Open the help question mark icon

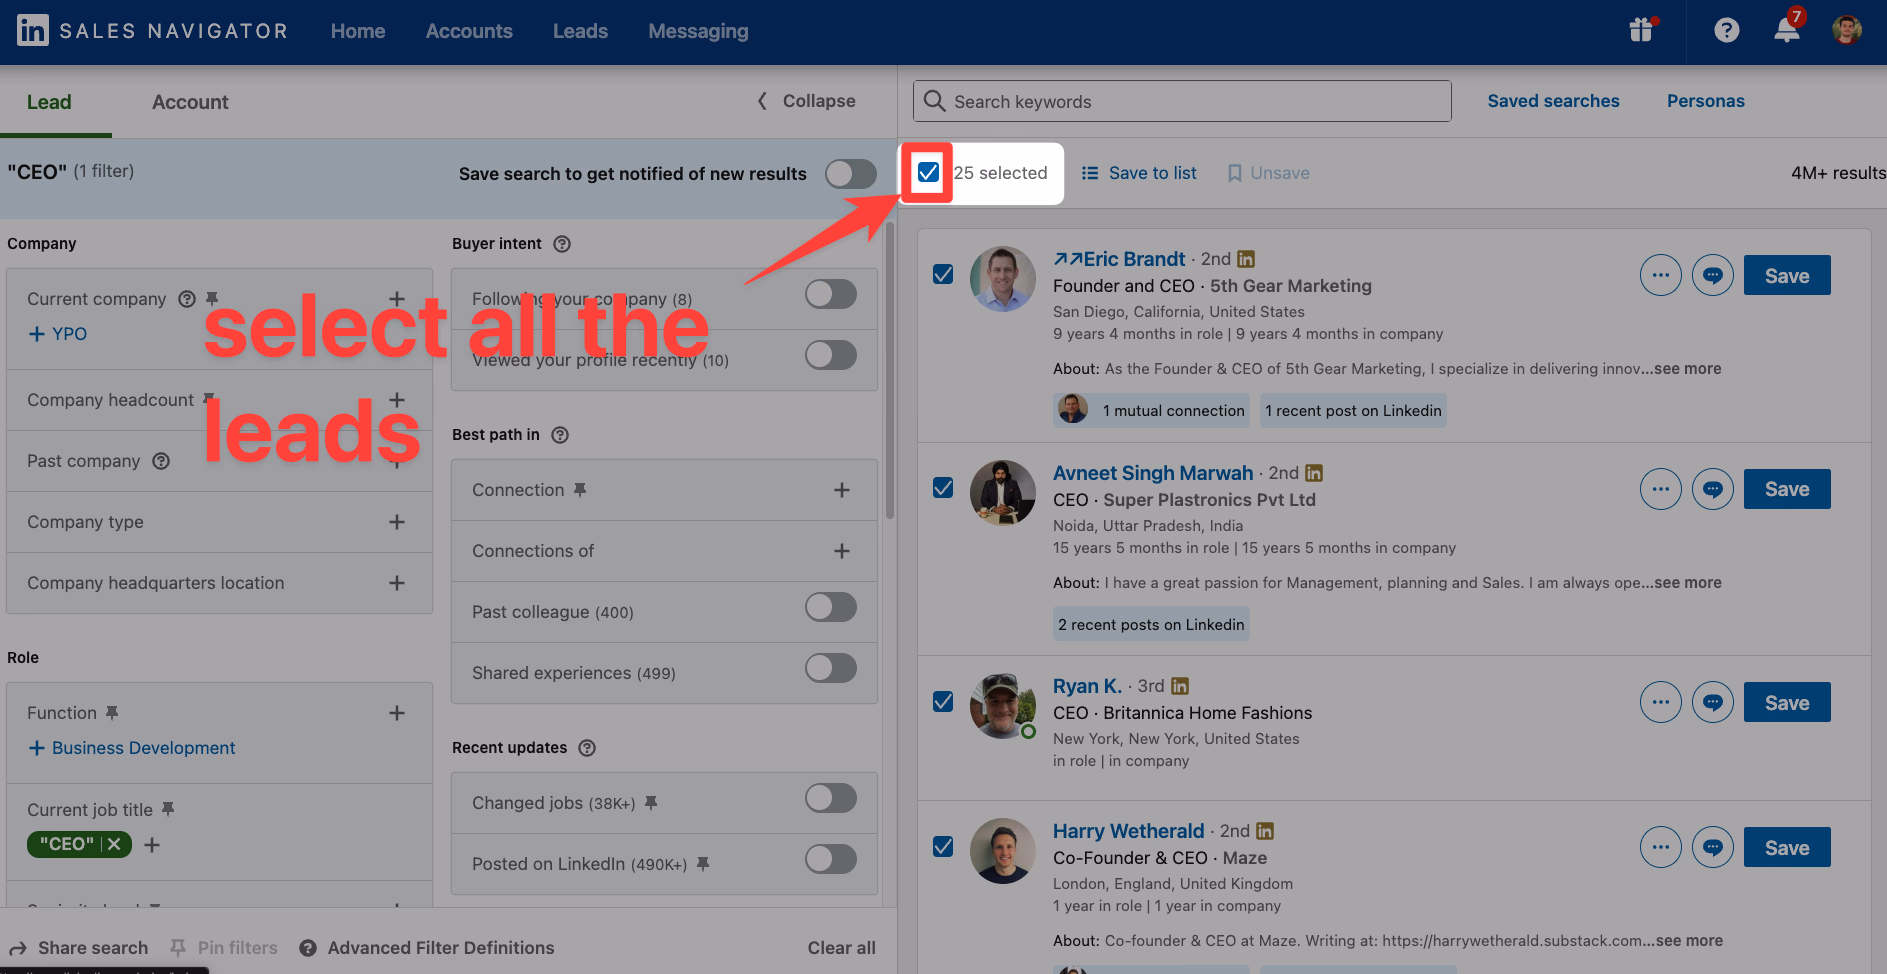point(1726,30)
